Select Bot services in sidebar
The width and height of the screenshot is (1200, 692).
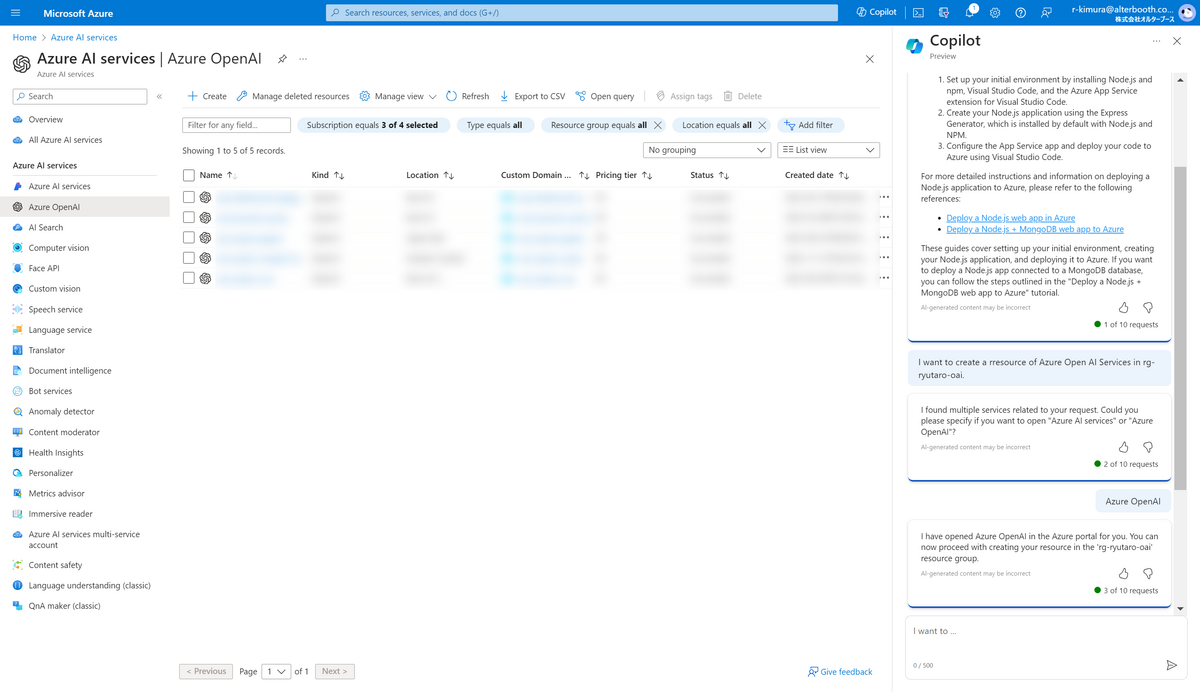click(x=50, y=391)
